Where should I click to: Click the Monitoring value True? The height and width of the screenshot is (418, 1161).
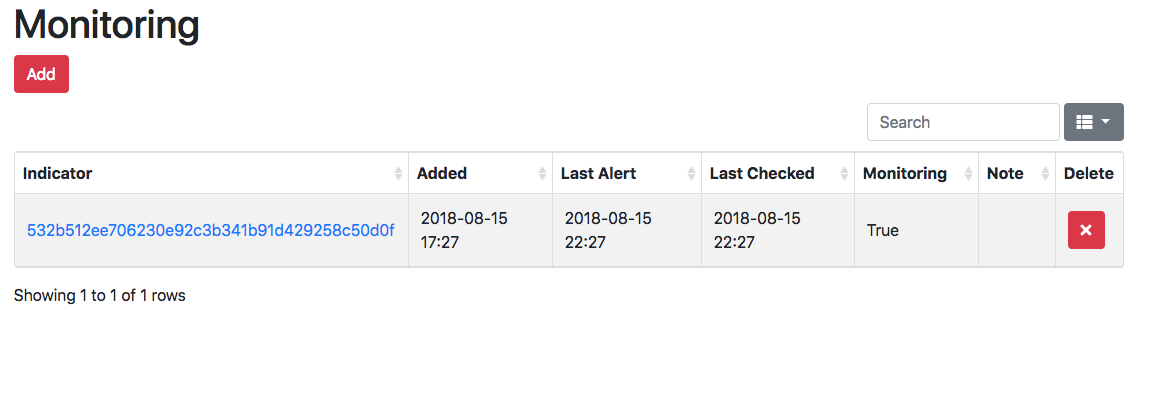tap(883, 230)
